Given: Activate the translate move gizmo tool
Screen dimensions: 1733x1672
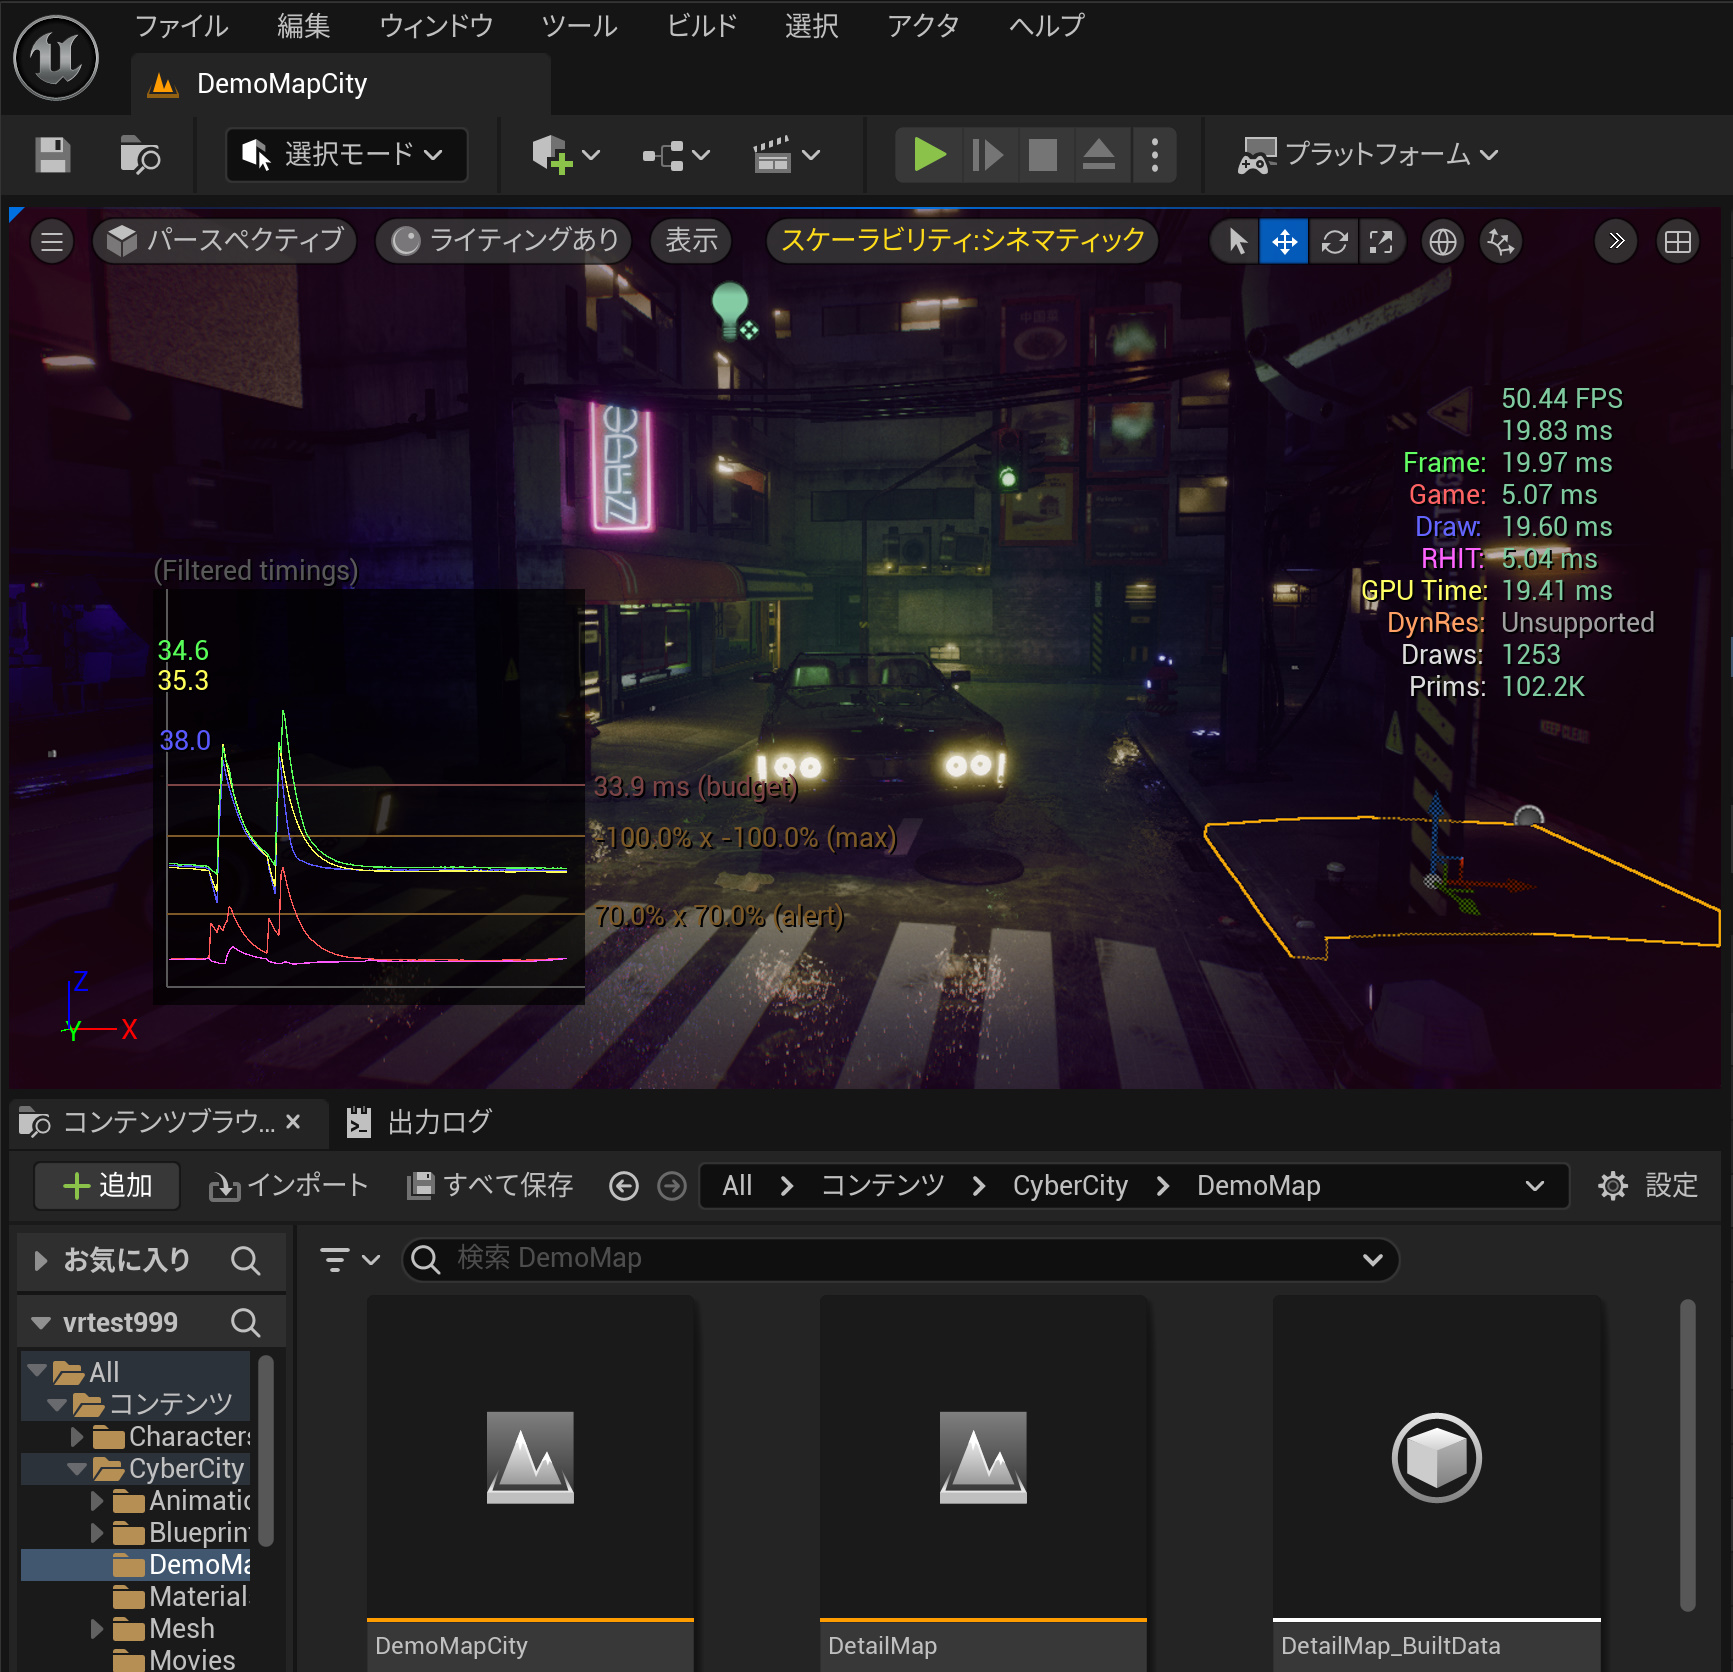Looking at the screenshot, I should tap(1284, 242).
